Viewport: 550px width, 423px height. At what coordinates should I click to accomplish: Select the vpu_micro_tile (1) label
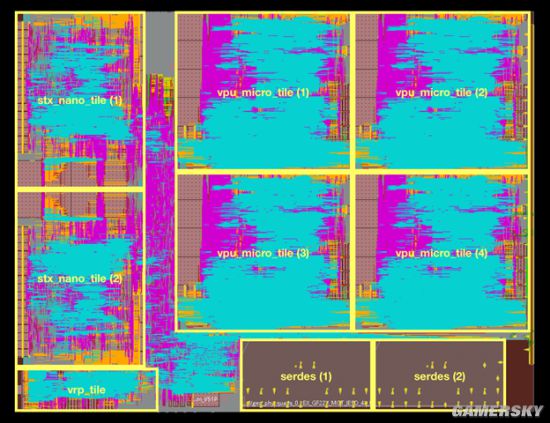click(263, 93)
